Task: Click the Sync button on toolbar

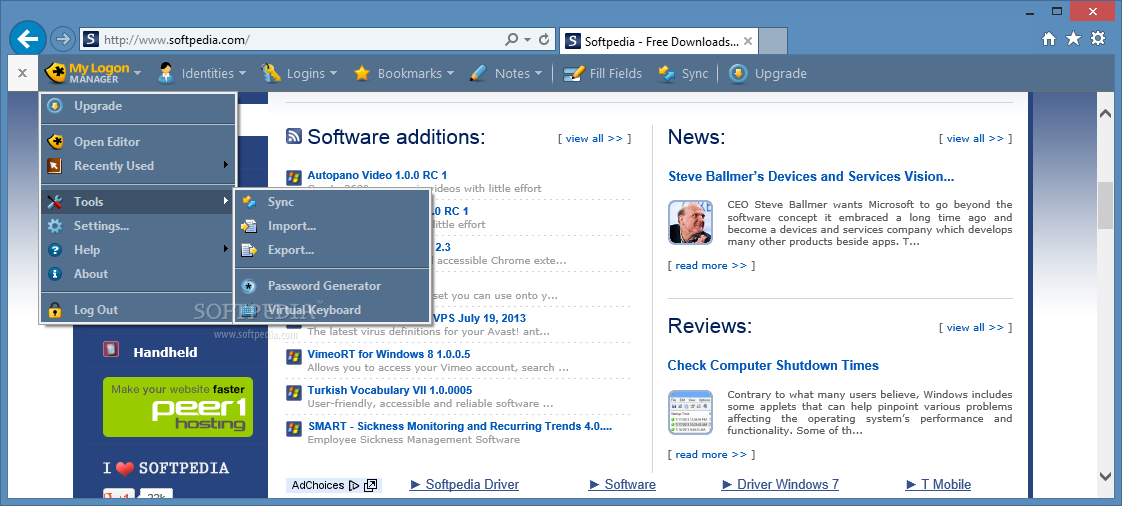Action: pos(683,73)
